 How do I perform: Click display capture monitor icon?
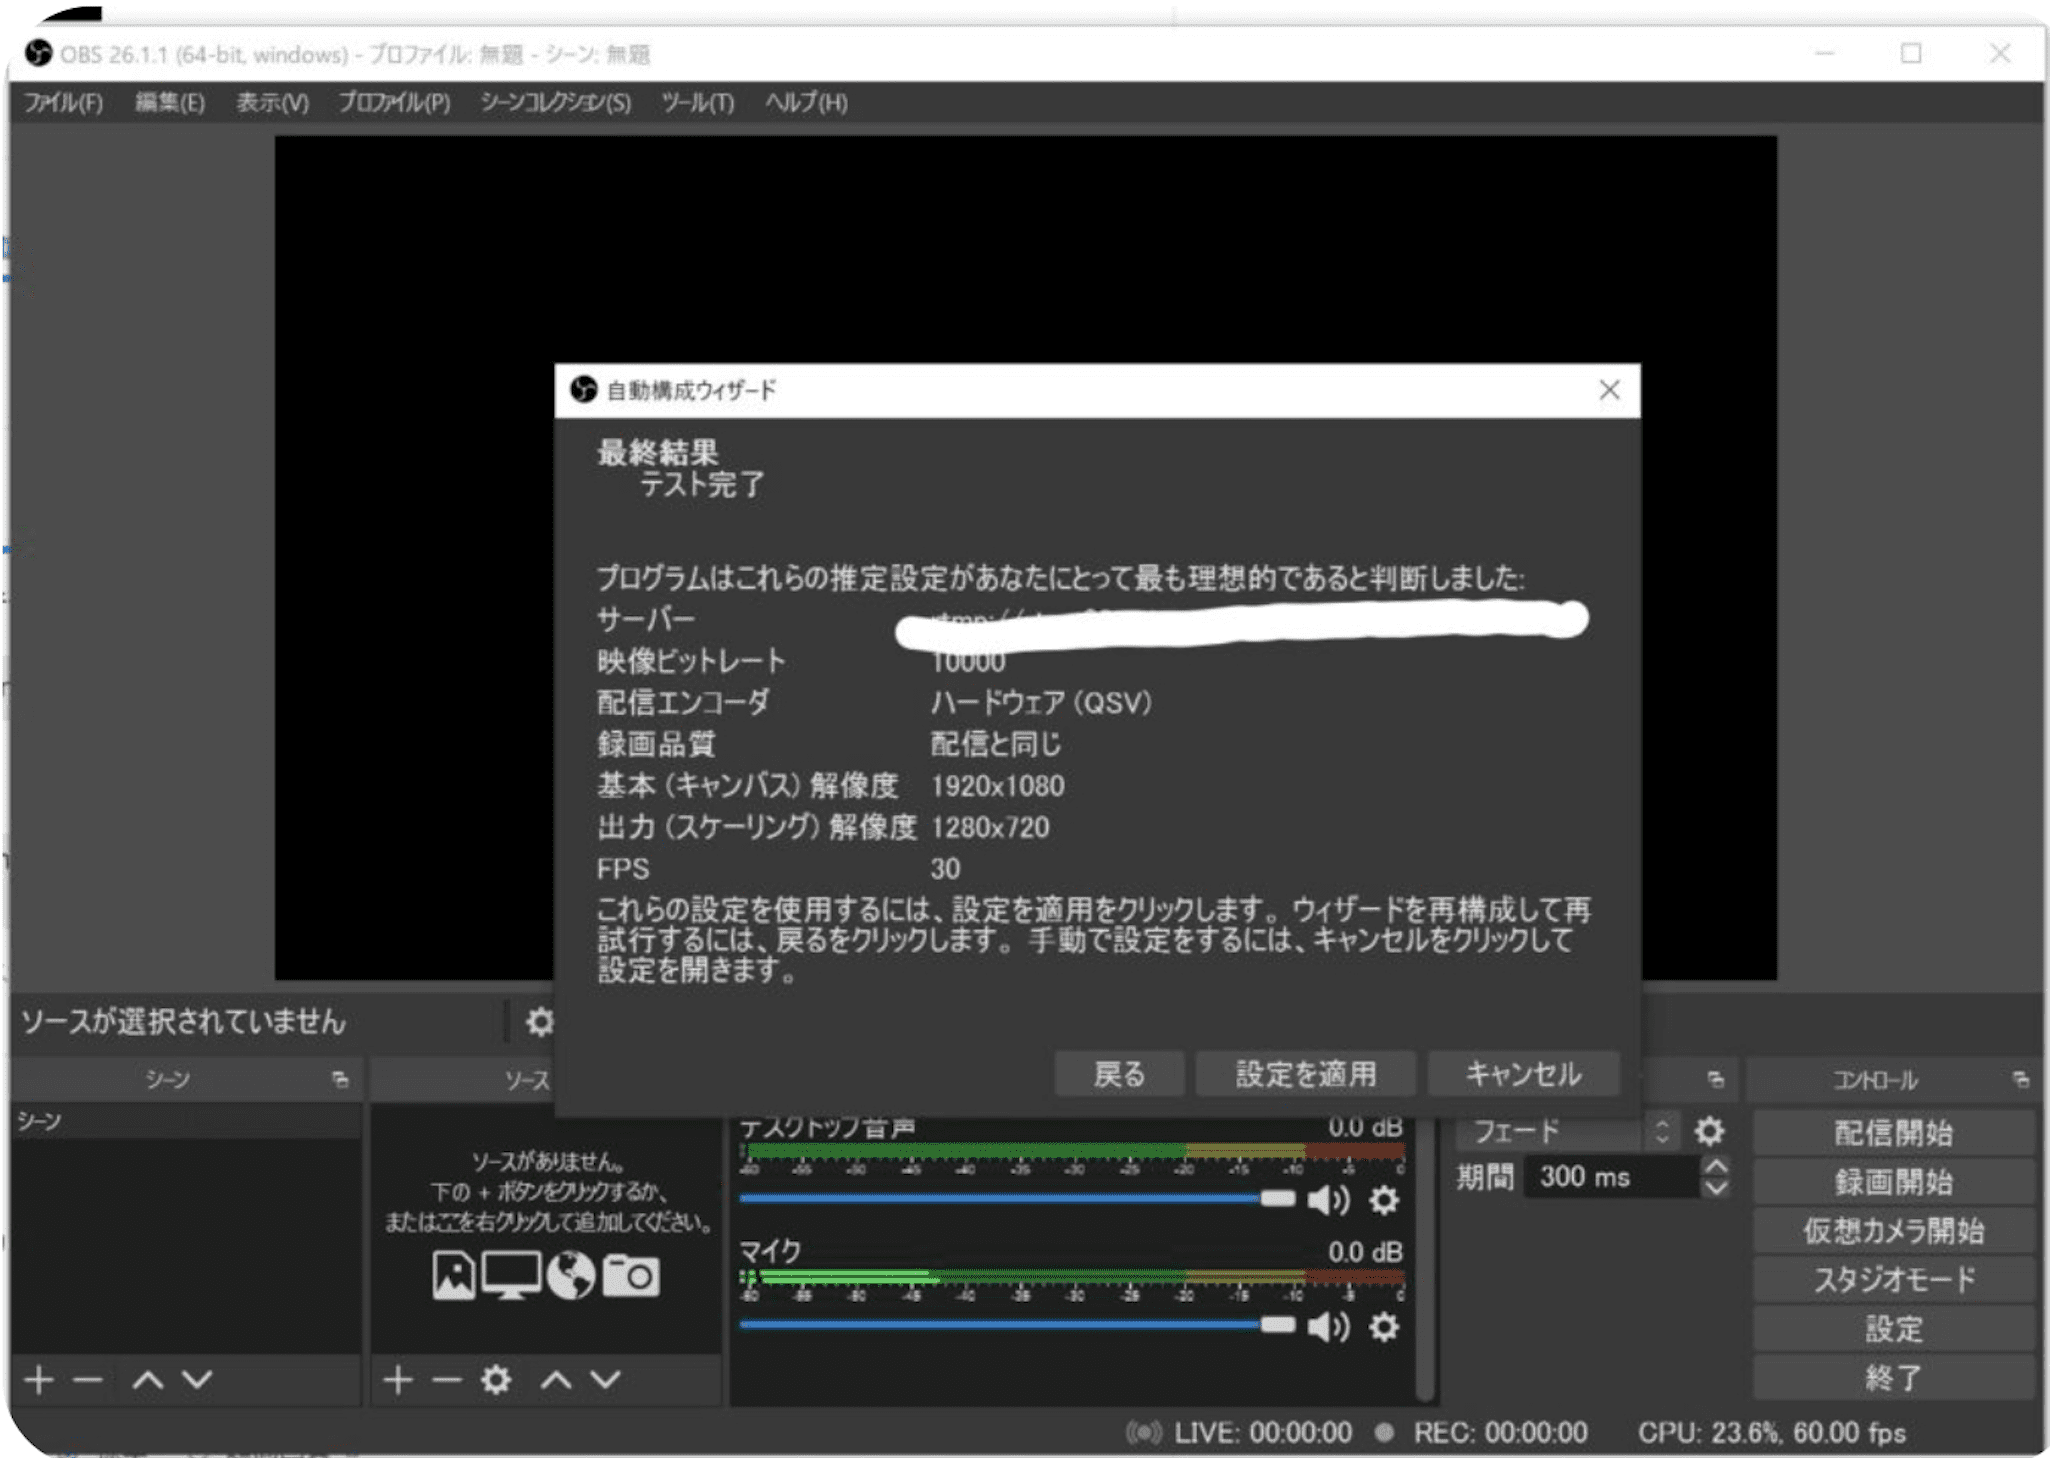tap(511, 1276)
